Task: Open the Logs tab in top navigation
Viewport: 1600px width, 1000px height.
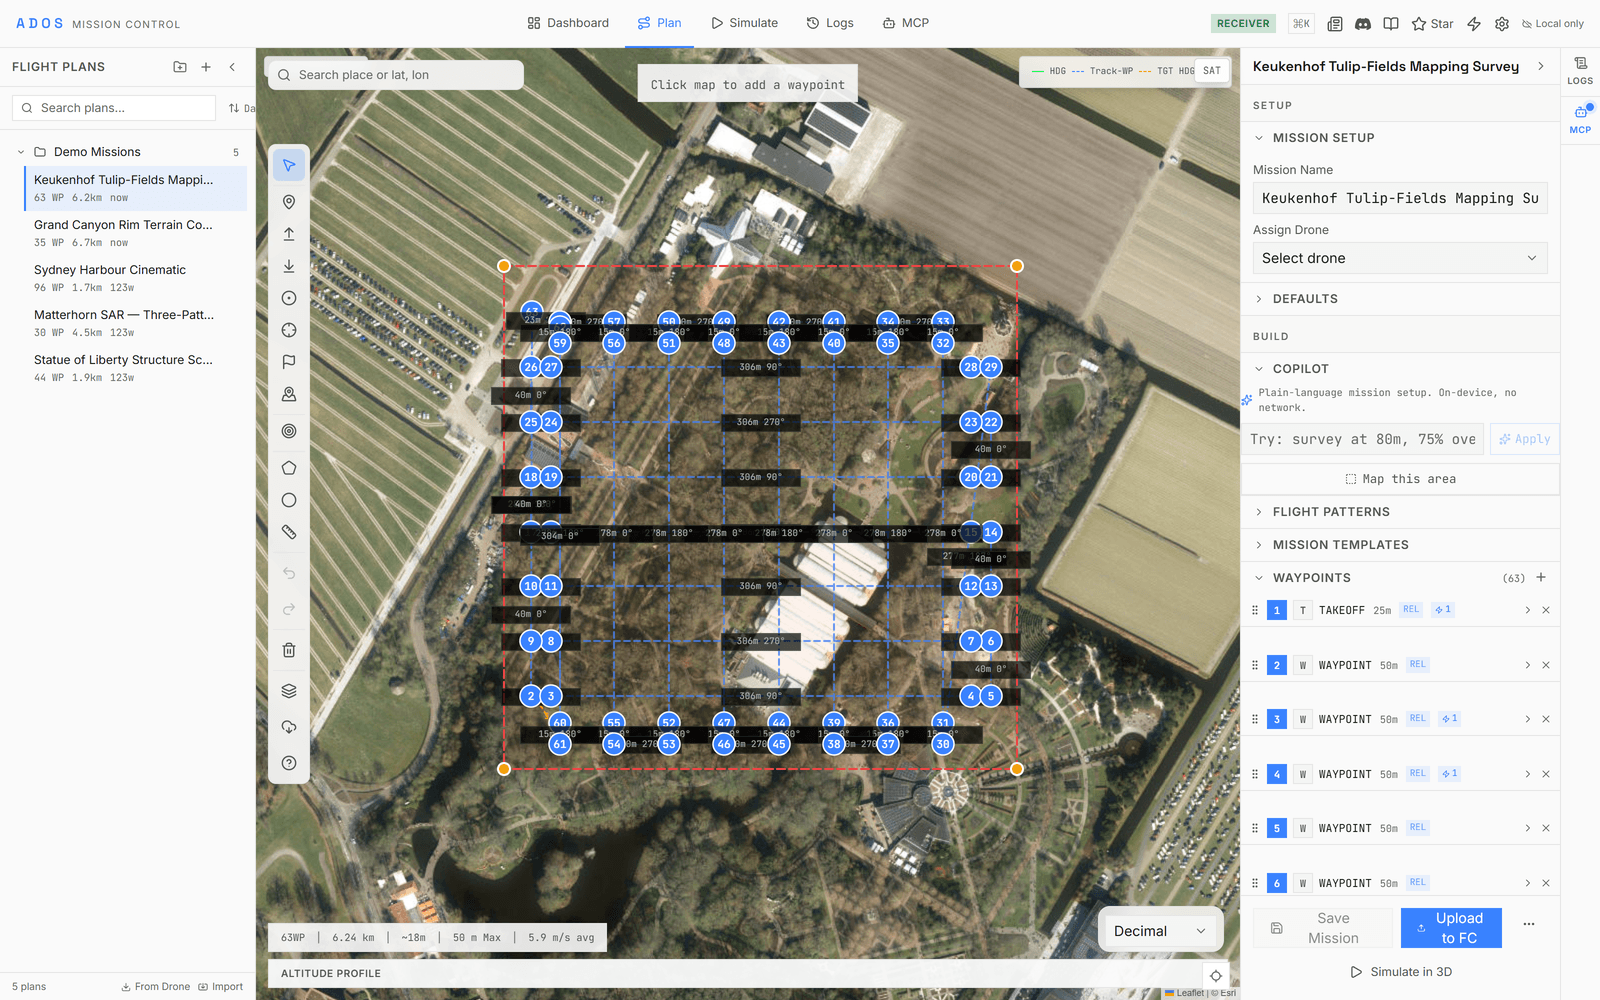Action: coord(830,23)
